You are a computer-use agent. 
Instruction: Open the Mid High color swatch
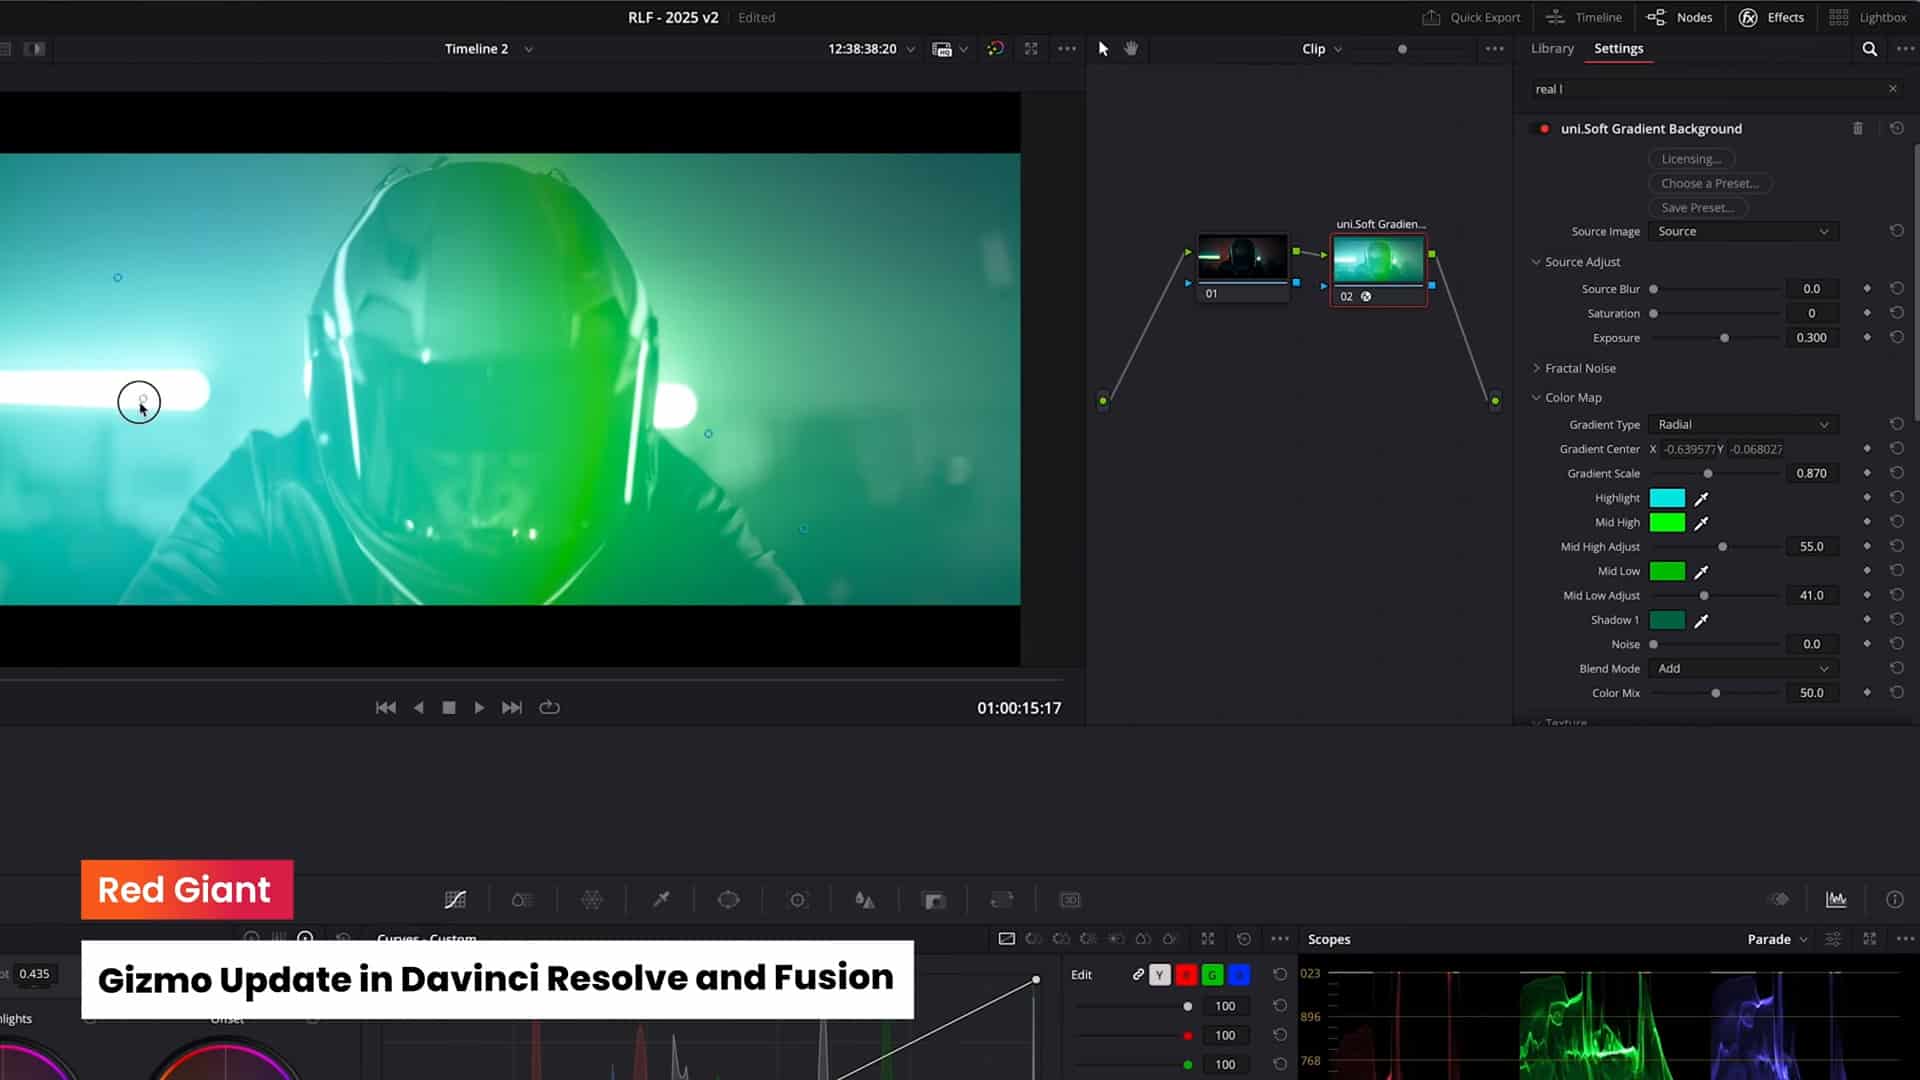(1667, 522)
